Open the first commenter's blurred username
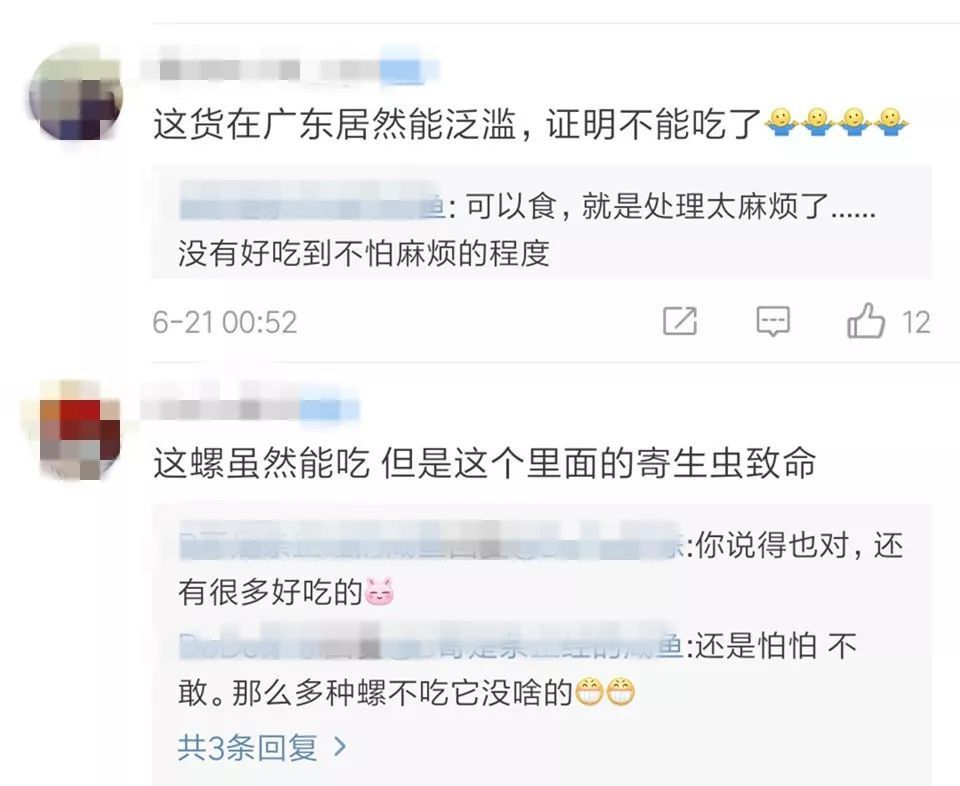 pos(289,69)
